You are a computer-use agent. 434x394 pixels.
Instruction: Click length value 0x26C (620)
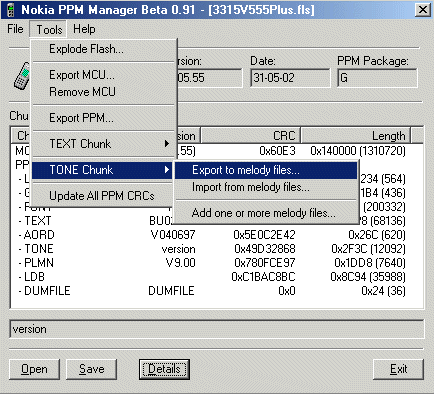pyautogui.click(x=377, y=235)
